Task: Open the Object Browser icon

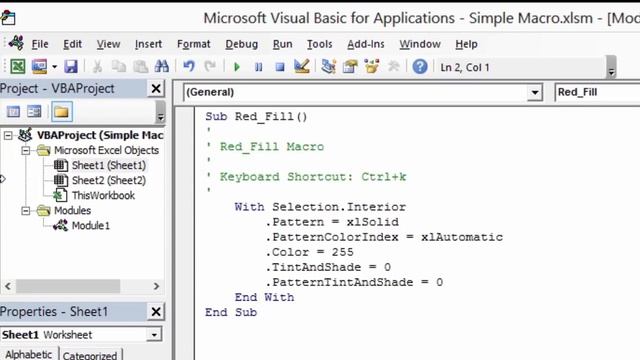Action: [372, 66]
